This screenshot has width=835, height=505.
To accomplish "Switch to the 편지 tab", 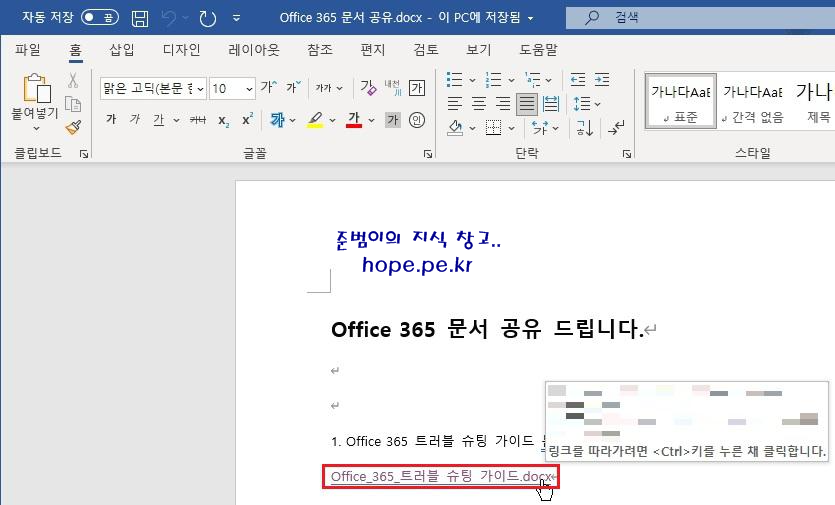I will pos(372,50).
